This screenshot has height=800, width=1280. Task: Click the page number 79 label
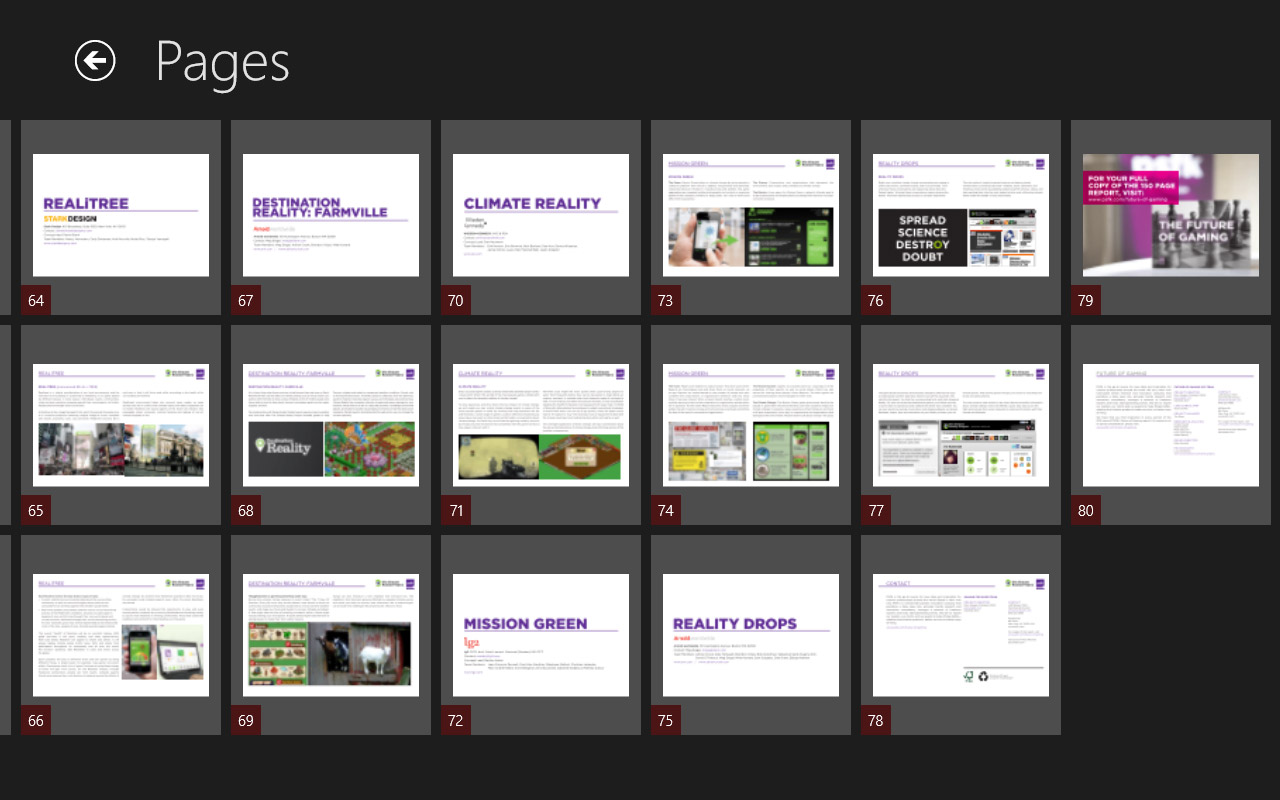tap(1086, 300)
